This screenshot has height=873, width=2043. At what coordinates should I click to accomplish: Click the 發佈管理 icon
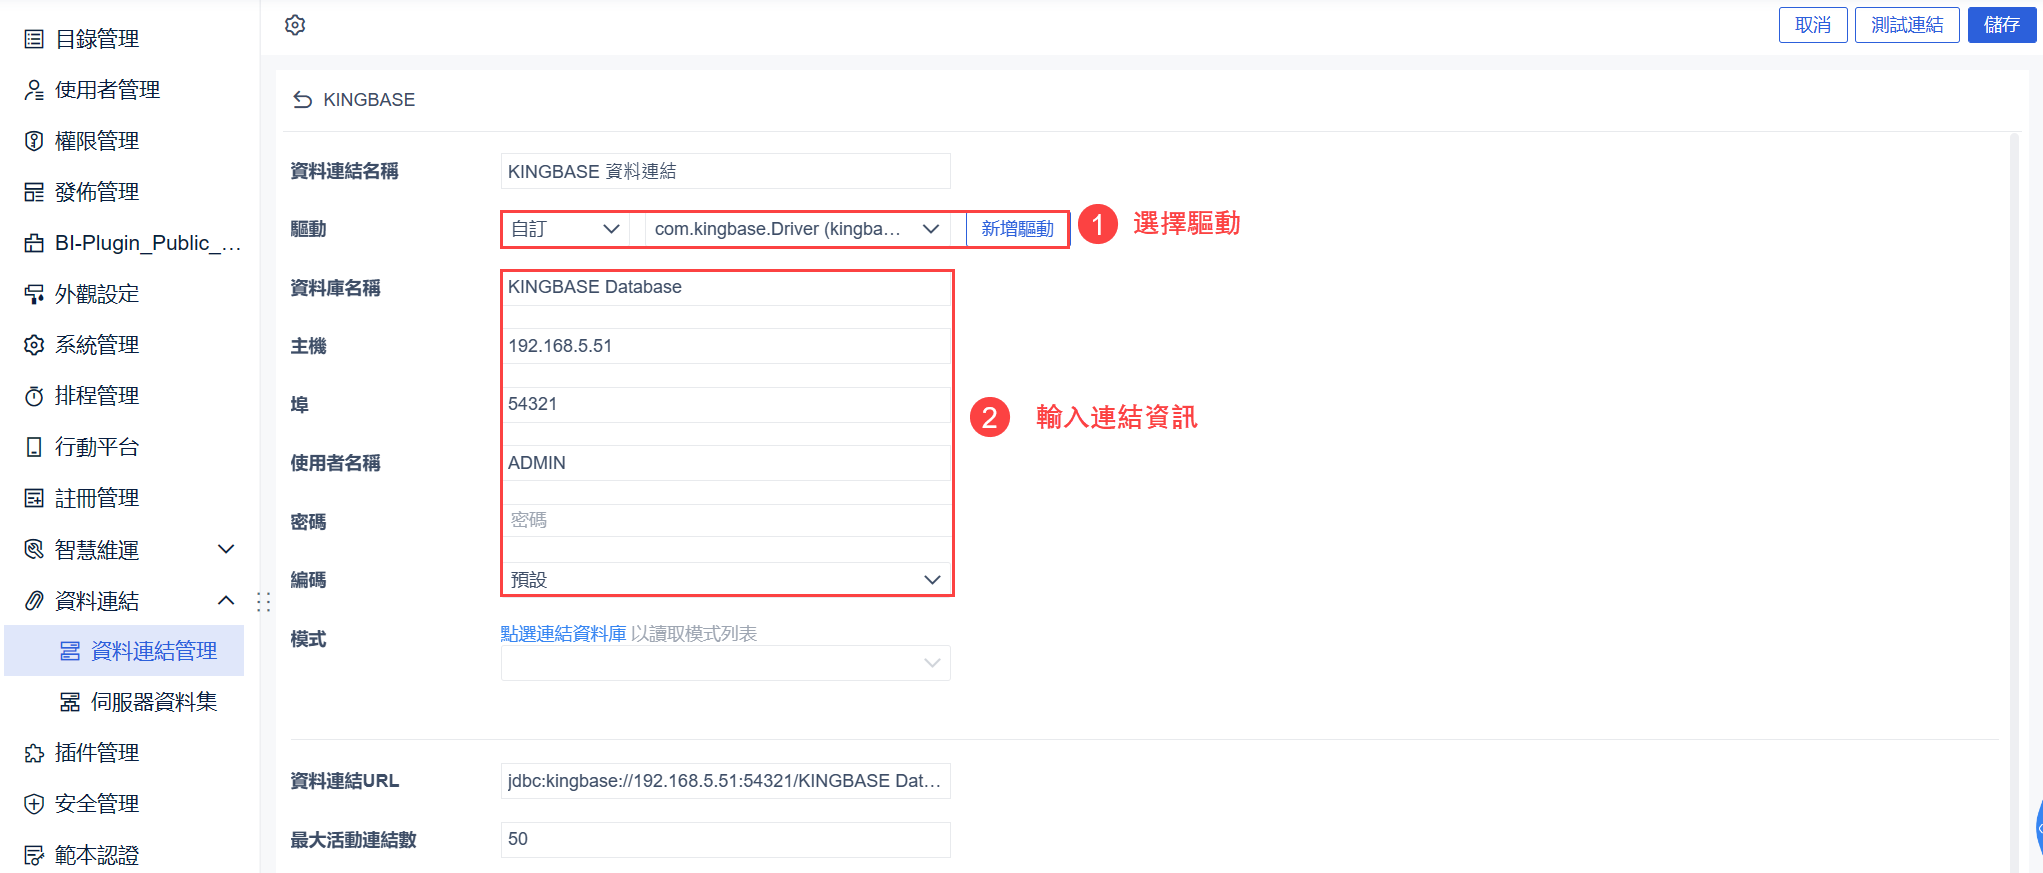click(34, 192)
